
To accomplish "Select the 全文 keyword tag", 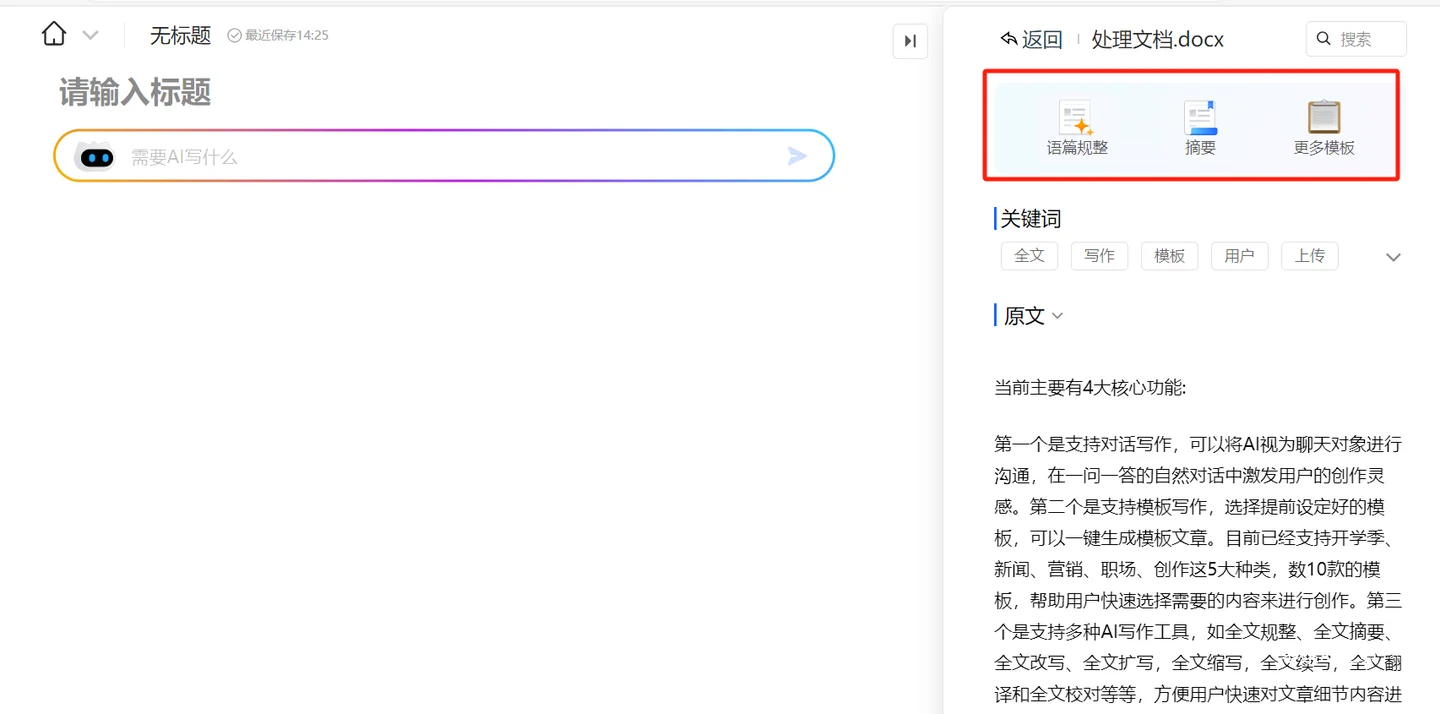I will pos(1029,256).
